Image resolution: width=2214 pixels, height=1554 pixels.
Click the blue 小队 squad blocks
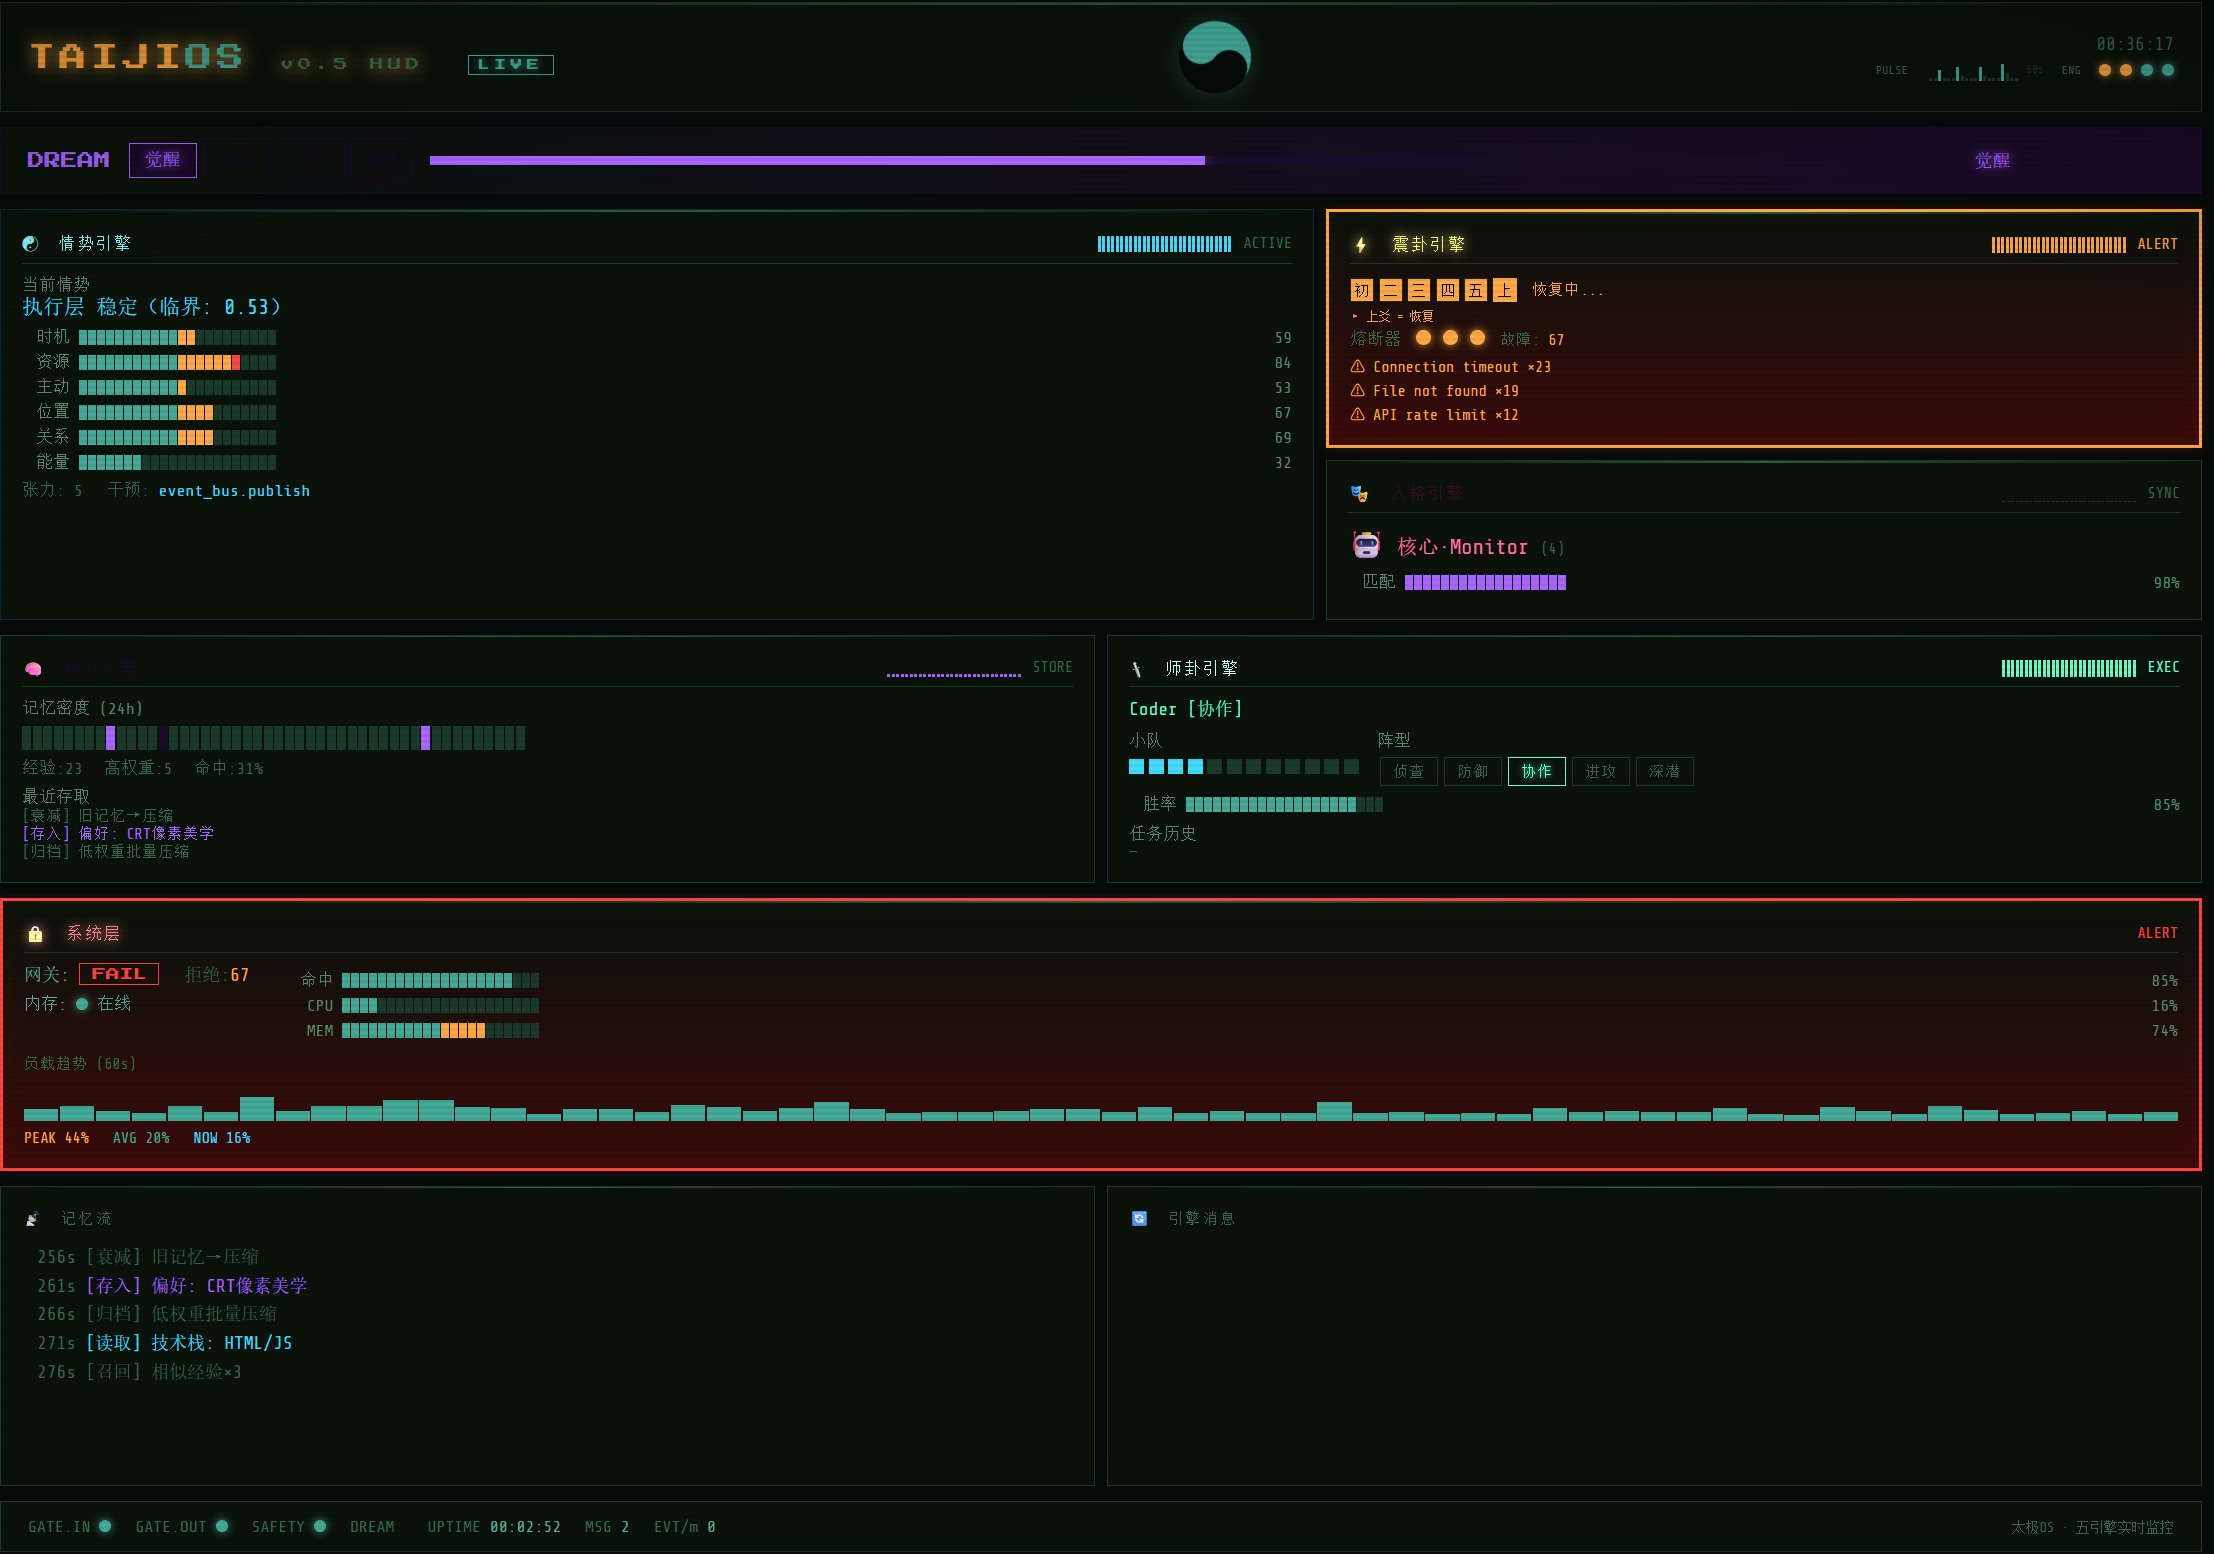click(1166, 767)
